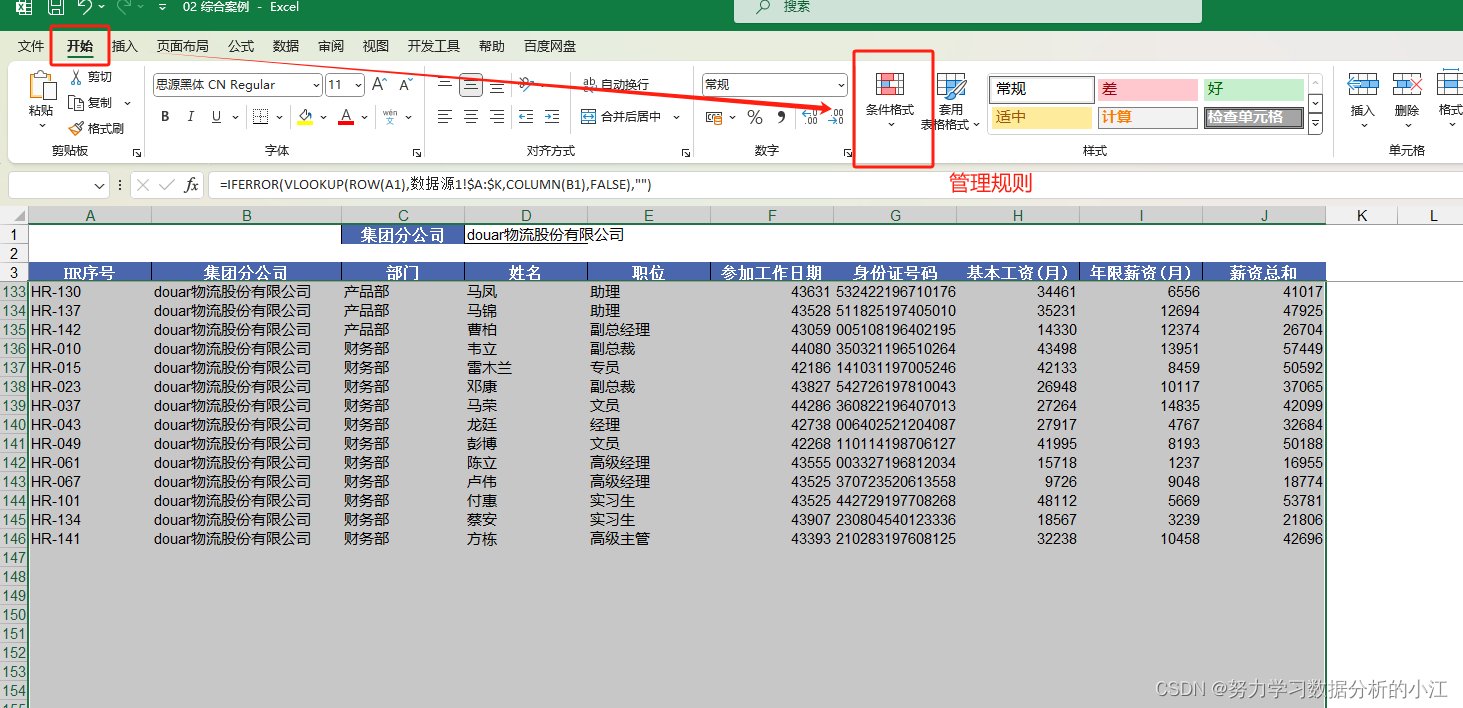Viewport: 1463px width, 708px height.
Task: Toggle align text left
Action: pyautogui.click(x=445, y=117)
